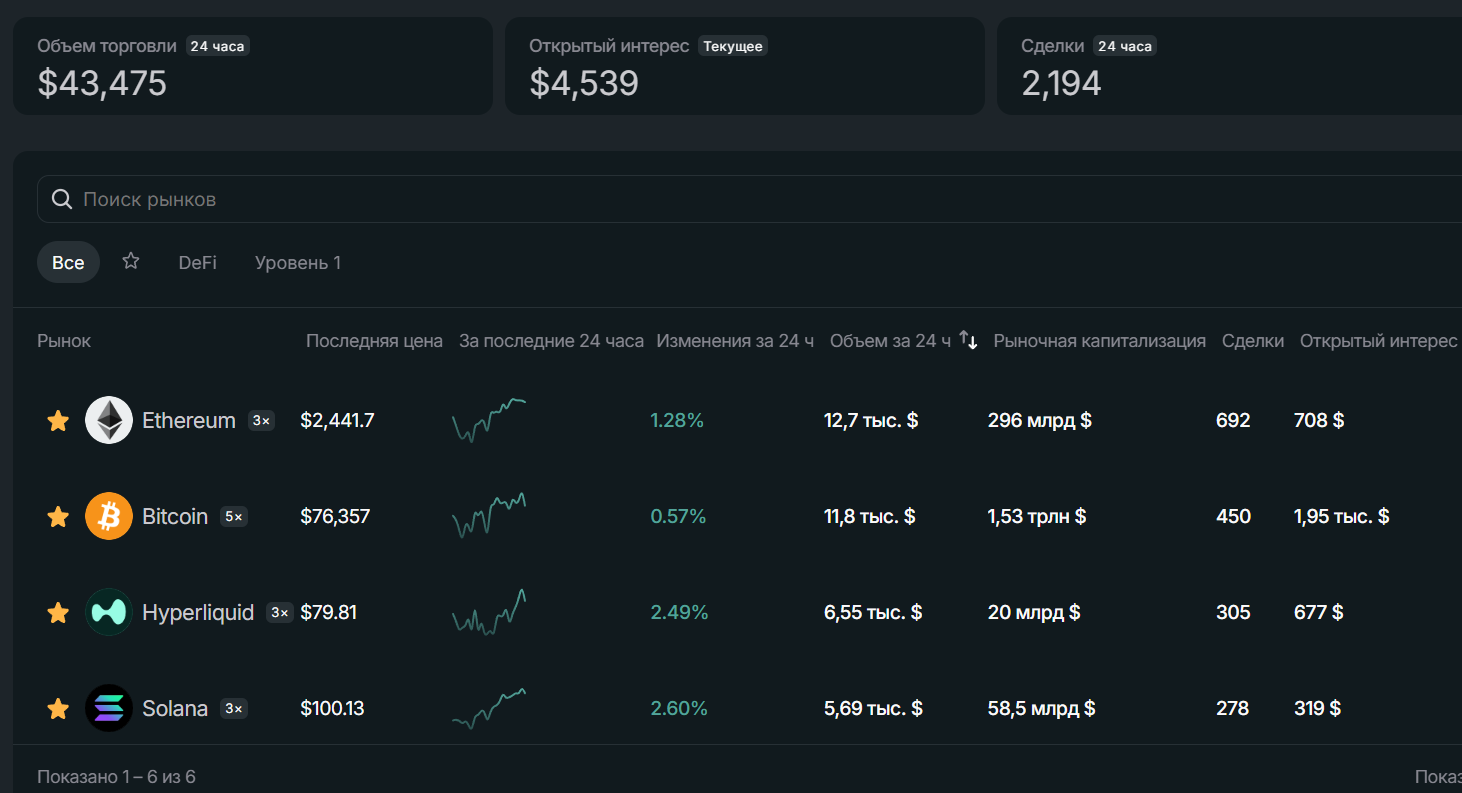Click the Показано 1 – 6 из 6 text
The width and height of the screenshot is (1462, 793).
pos(116,777)
